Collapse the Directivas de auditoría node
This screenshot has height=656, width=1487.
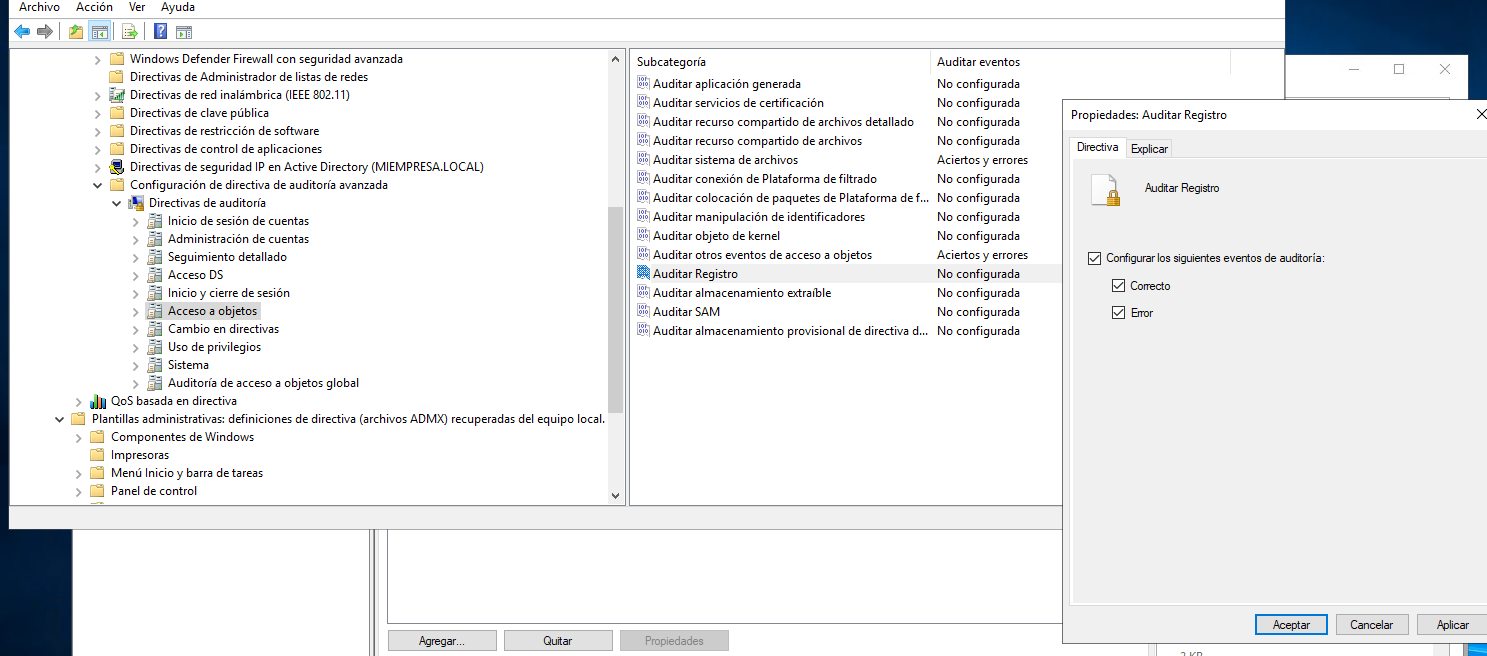pyautogui.click(x=117, y=203)
